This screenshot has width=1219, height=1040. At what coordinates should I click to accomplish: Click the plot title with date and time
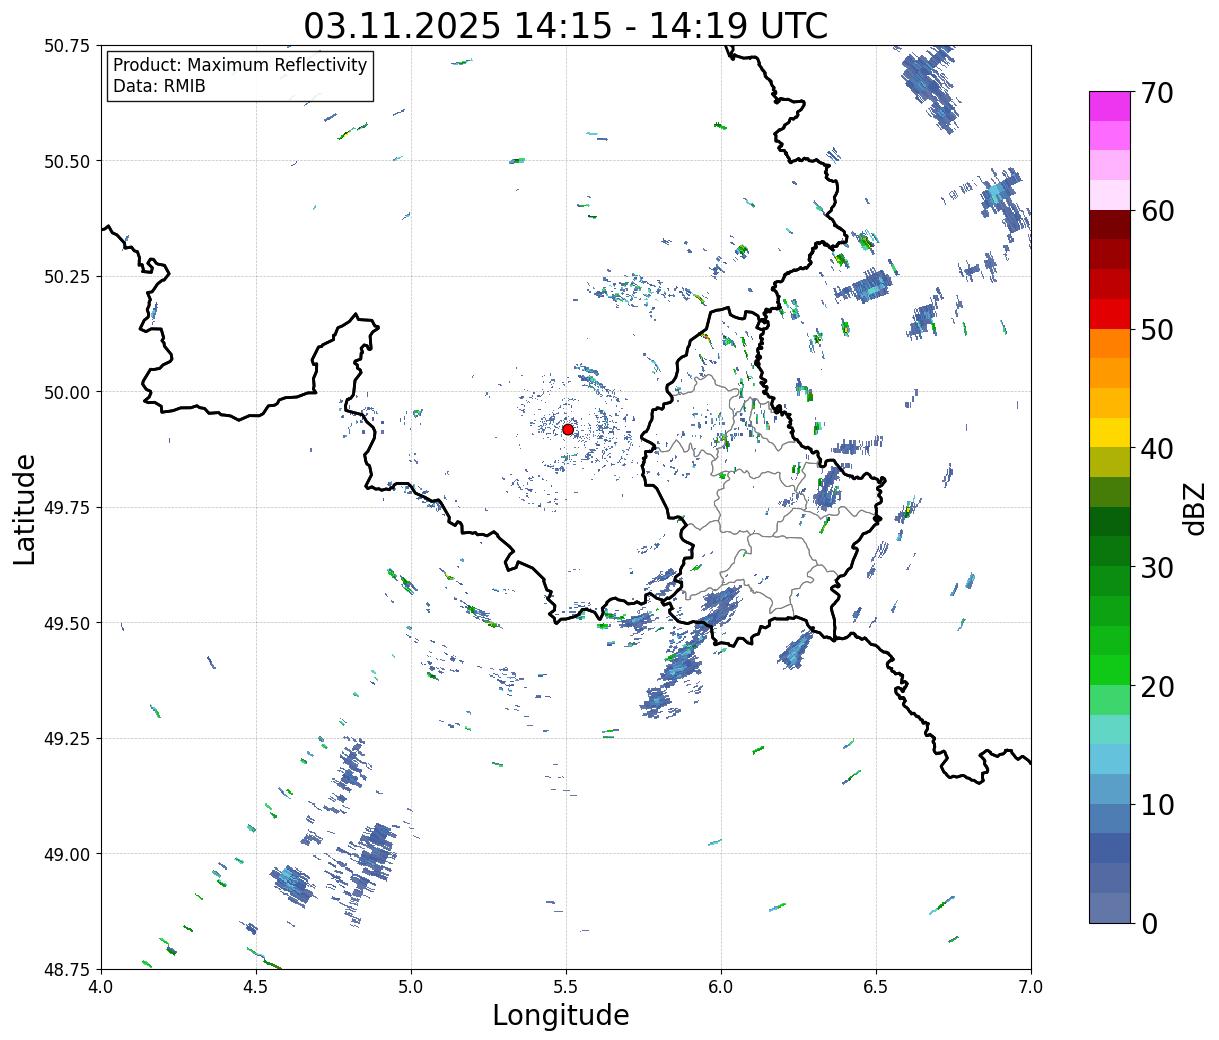566,25
